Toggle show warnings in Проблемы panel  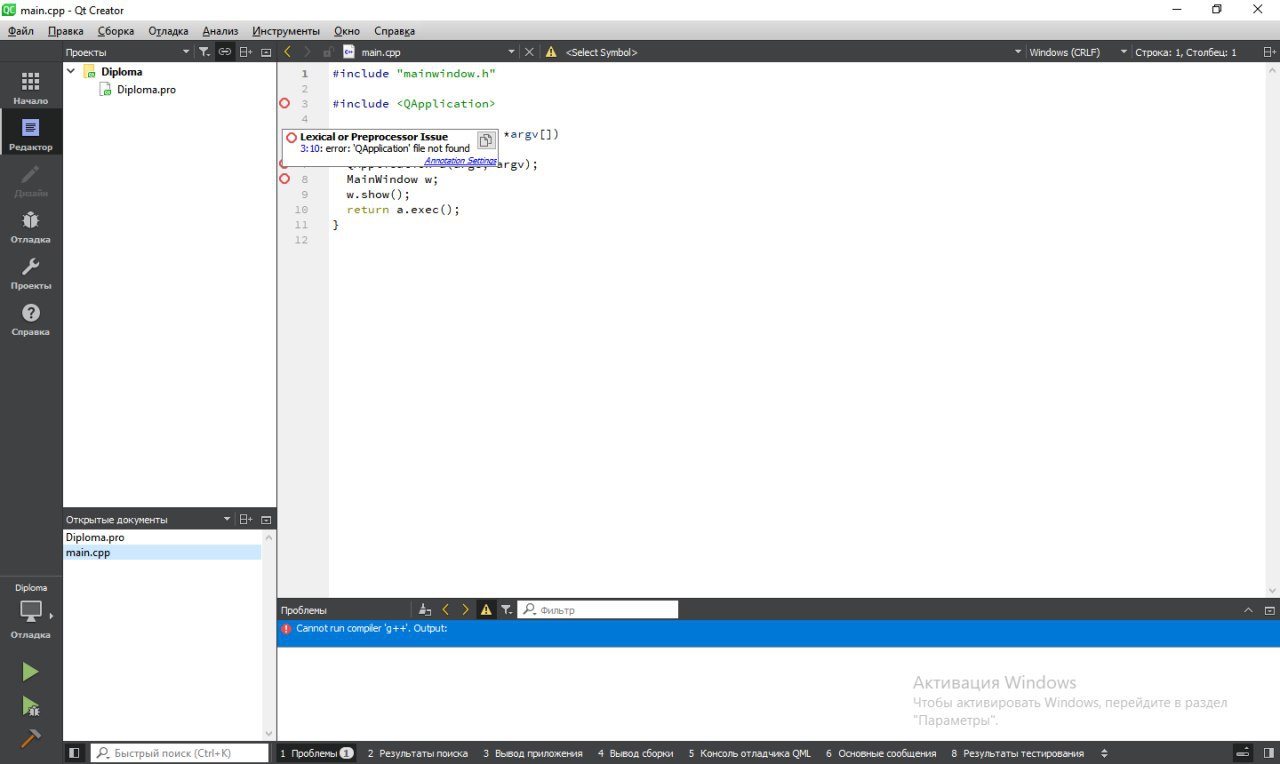[486, 610]
